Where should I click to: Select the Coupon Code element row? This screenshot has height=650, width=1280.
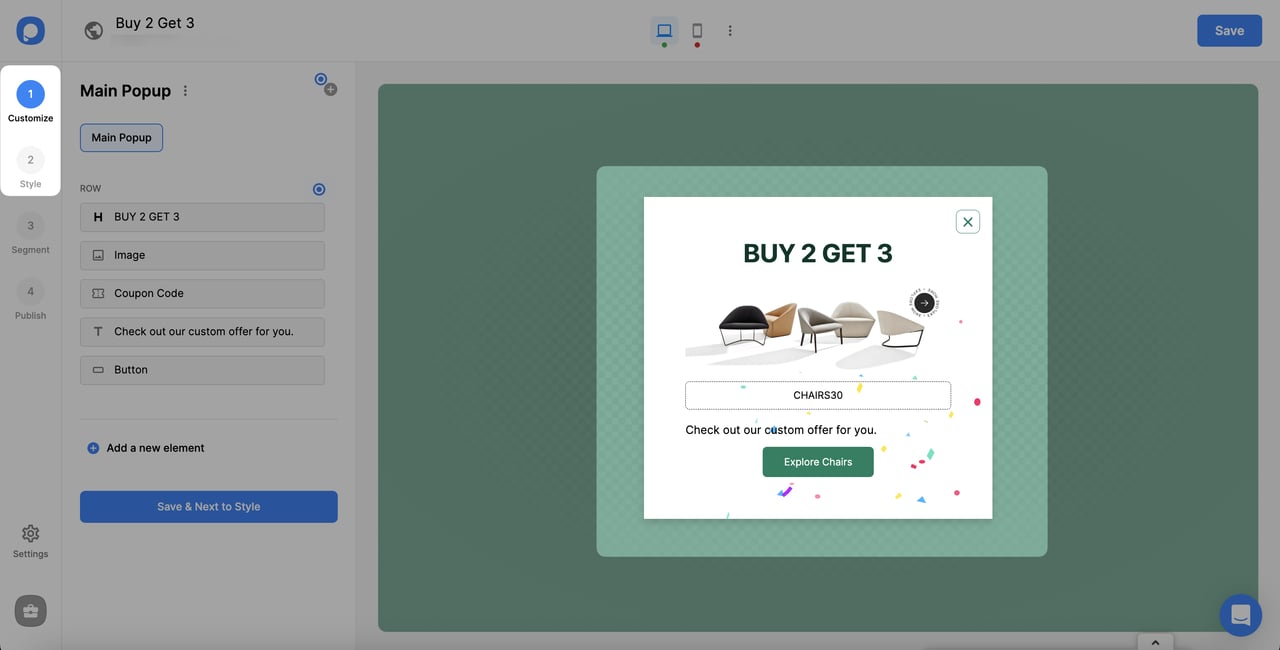click(202, 293)
